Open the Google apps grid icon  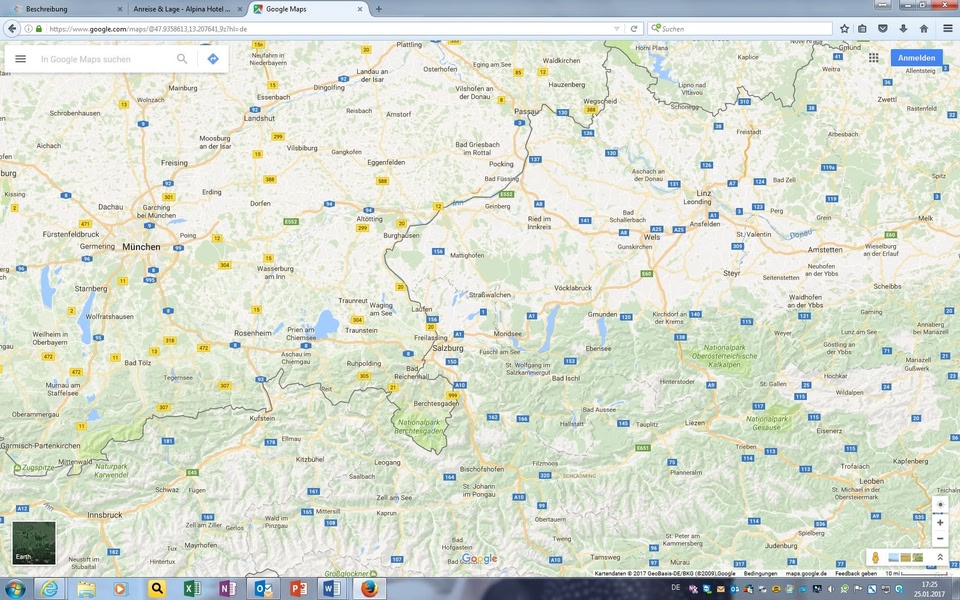coord(874,58)
